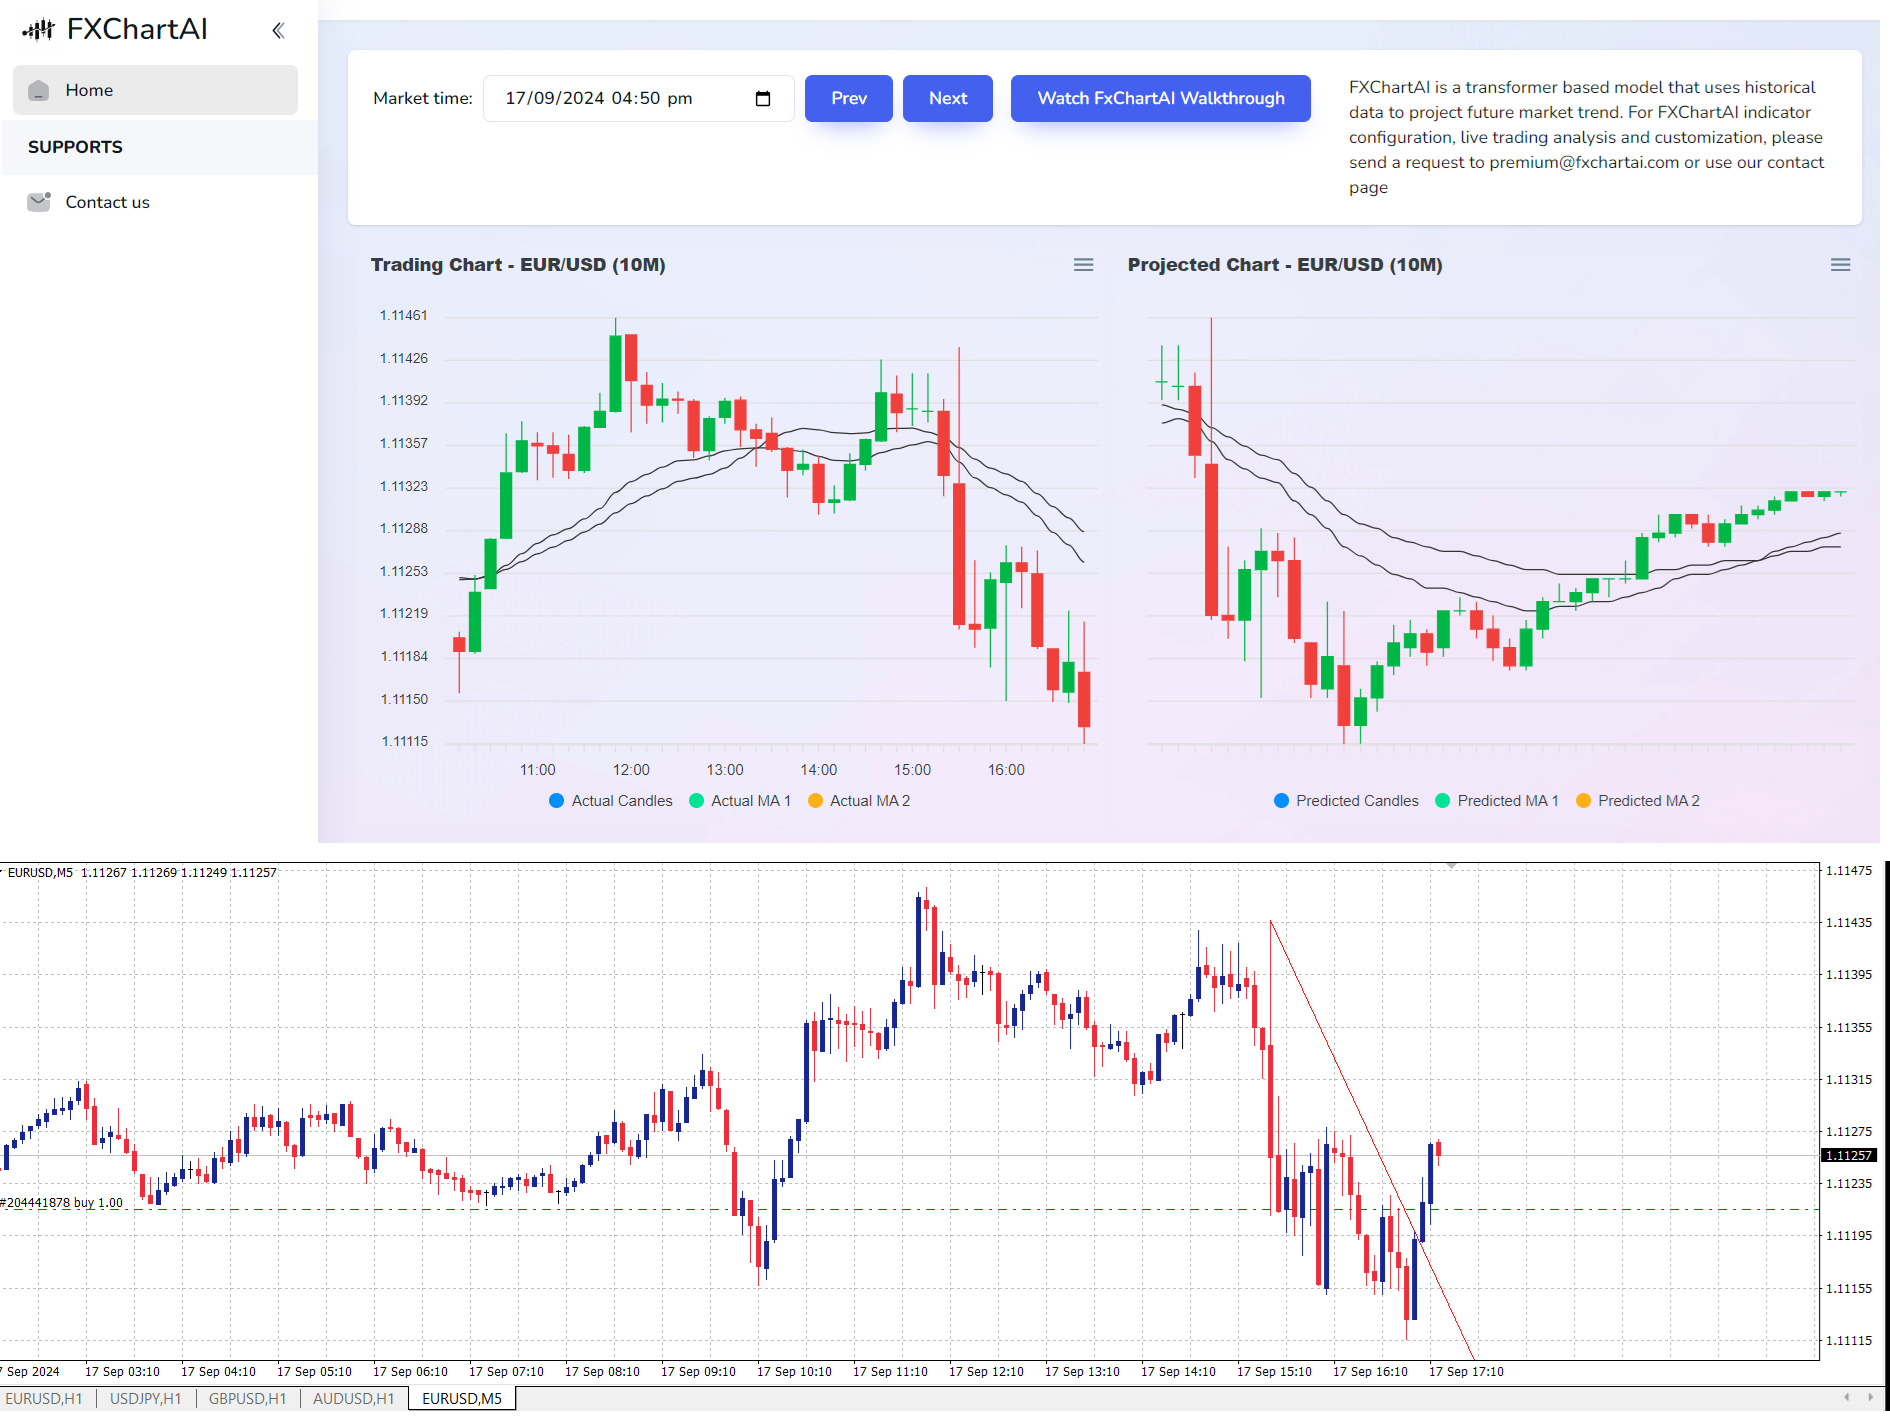Open the Home sidebar item
Viewport: 1890px width, 1416px height.
pos(155,90)
